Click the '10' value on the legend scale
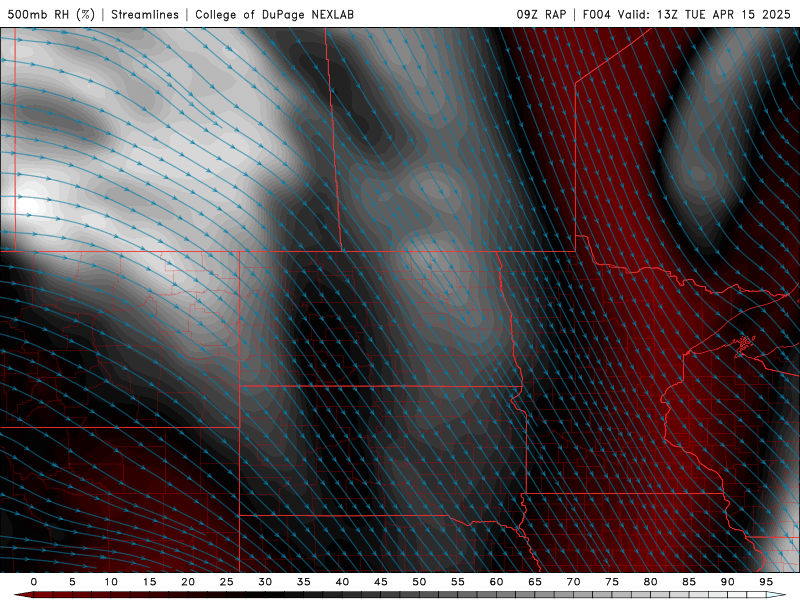Viewport: 800px width, 600px height. click(x=111, y=582)
